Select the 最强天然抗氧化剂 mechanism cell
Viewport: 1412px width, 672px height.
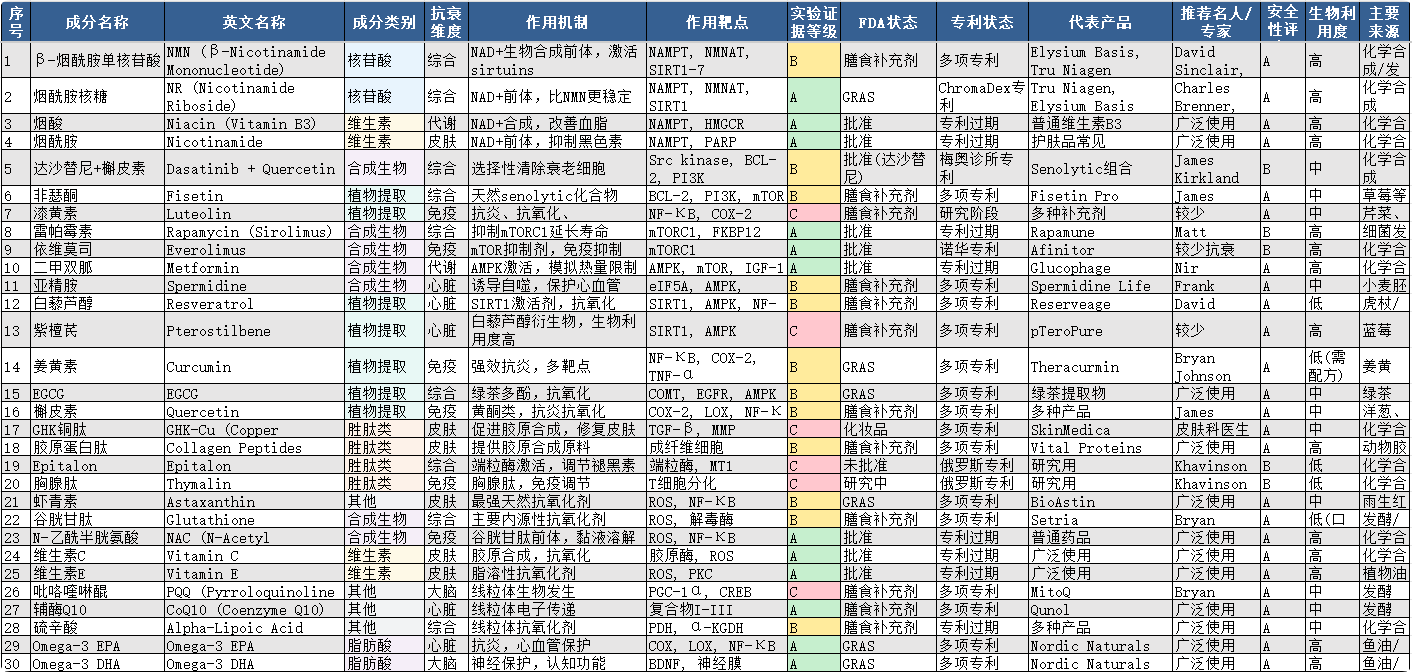(x=557, y=501)
